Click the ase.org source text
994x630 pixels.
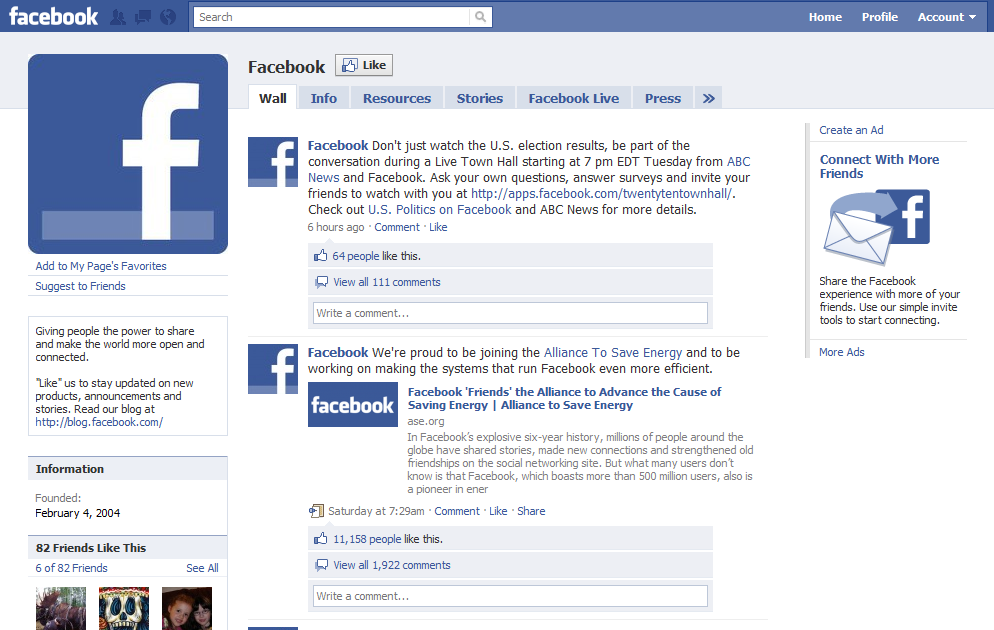426,421
